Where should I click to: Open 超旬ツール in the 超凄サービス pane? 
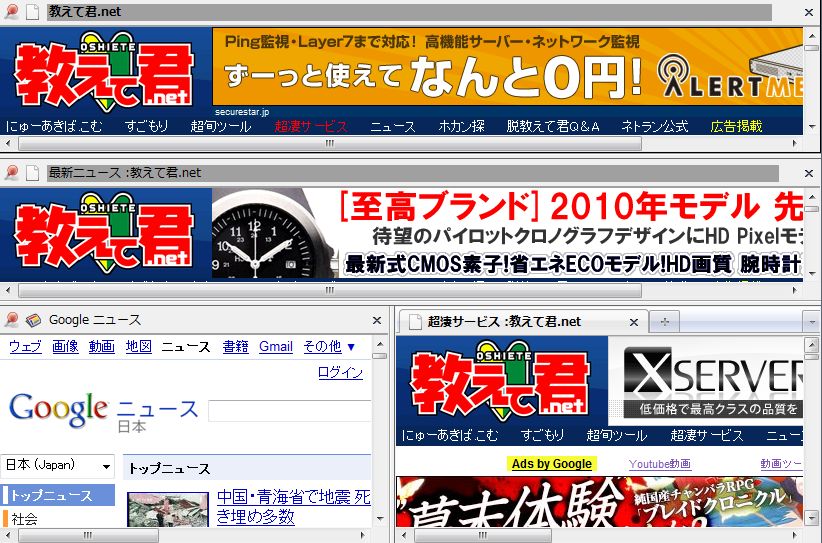616,436
